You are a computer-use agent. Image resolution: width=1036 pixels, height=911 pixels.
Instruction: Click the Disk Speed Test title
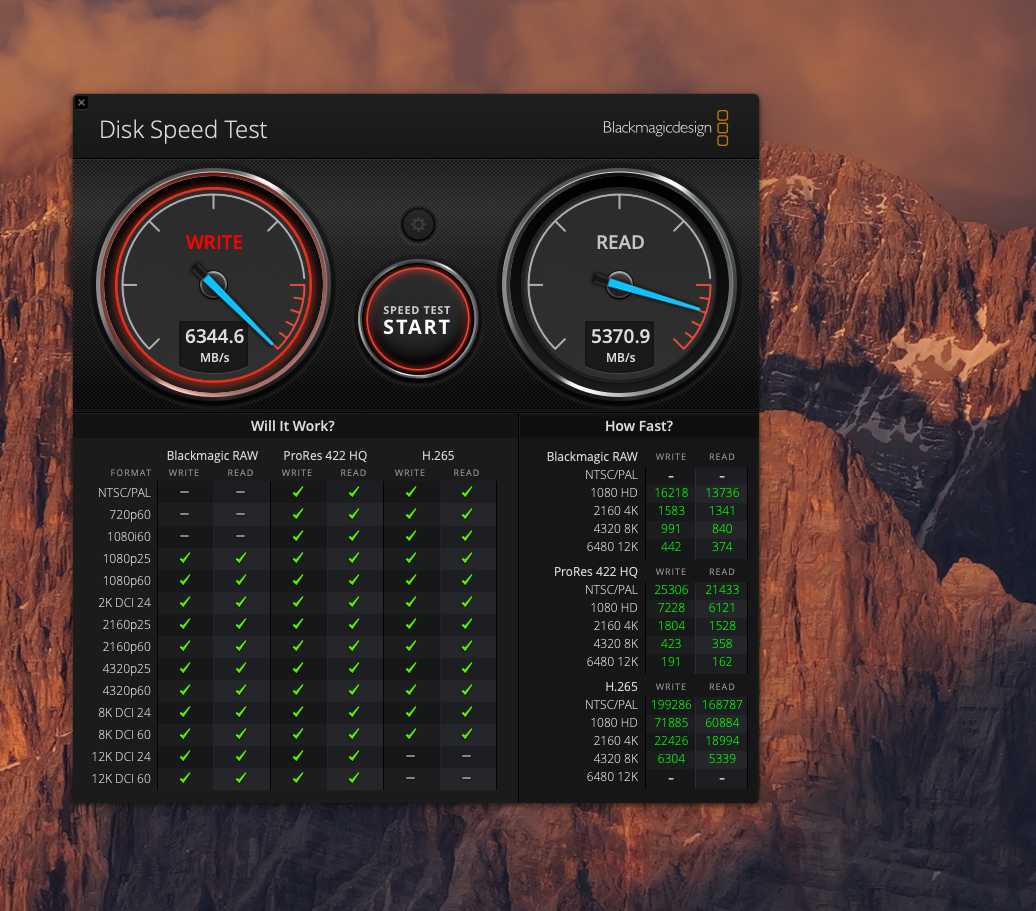pyautogui.click(x=183, y=129)
